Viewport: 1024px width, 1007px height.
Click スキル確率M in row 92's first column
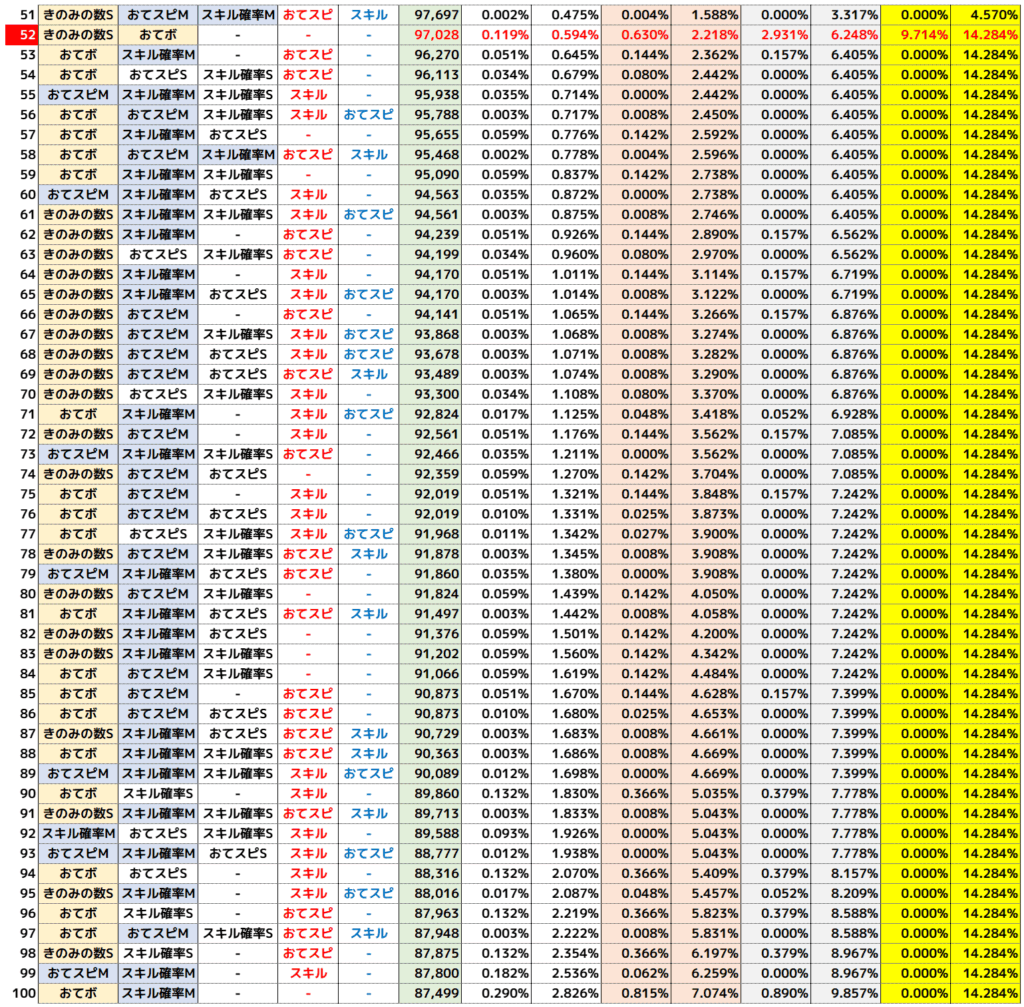click(x=78, y=833)
